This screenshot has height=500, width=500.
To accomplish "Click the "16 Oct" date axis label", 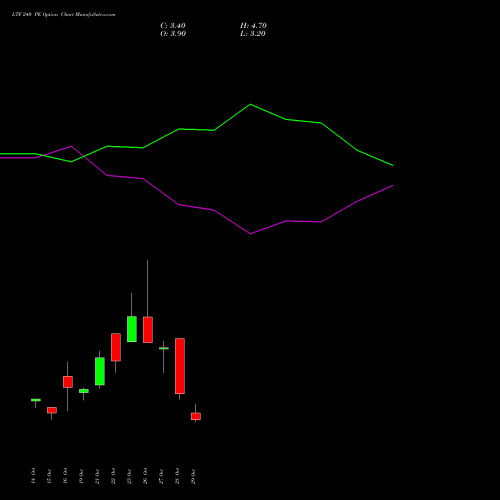I will click(65, 476).
